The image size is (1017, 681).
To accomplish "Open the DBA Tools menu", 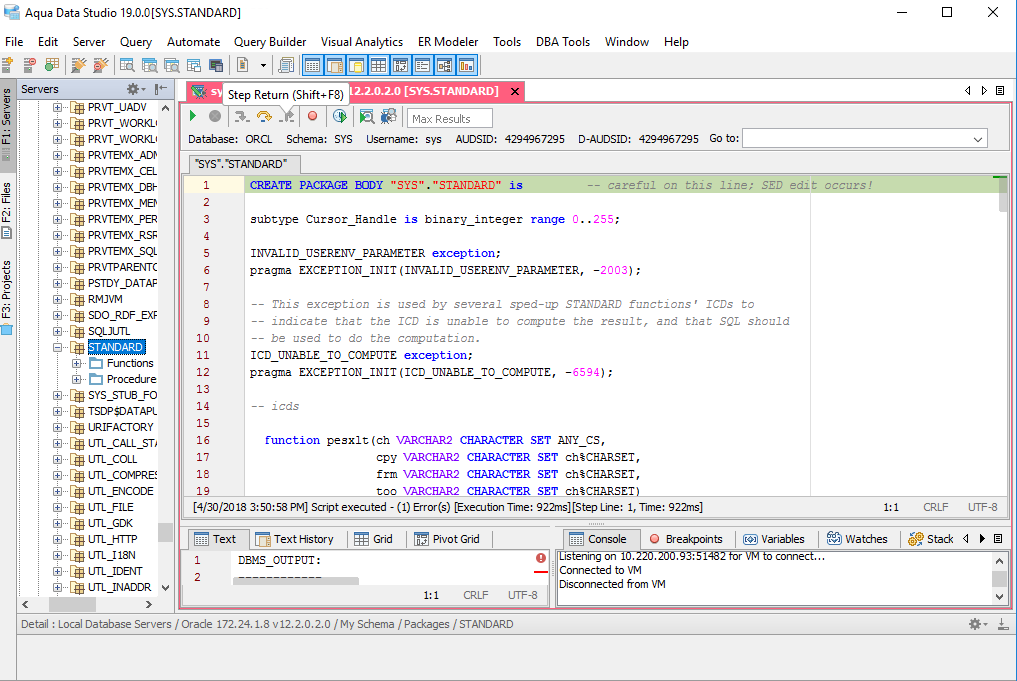I will coord(562,42).
